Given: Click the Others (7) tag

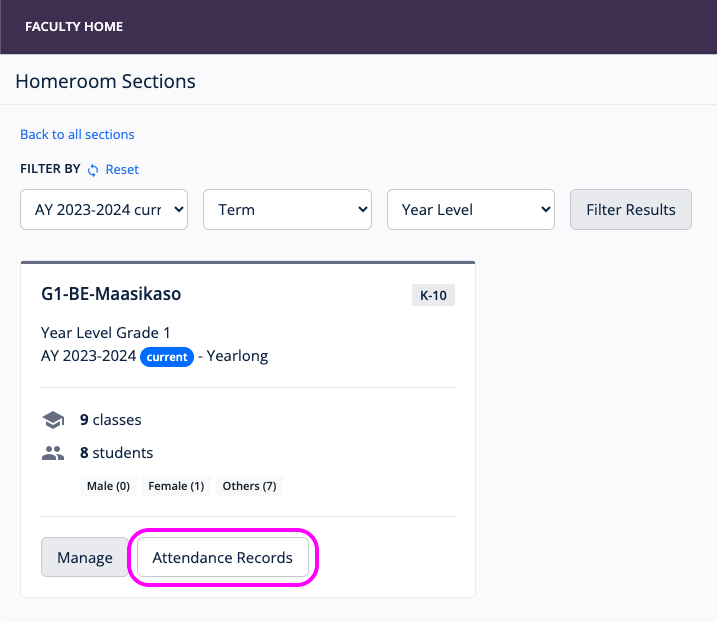Looking at the screenshot, I should point(249,486).
